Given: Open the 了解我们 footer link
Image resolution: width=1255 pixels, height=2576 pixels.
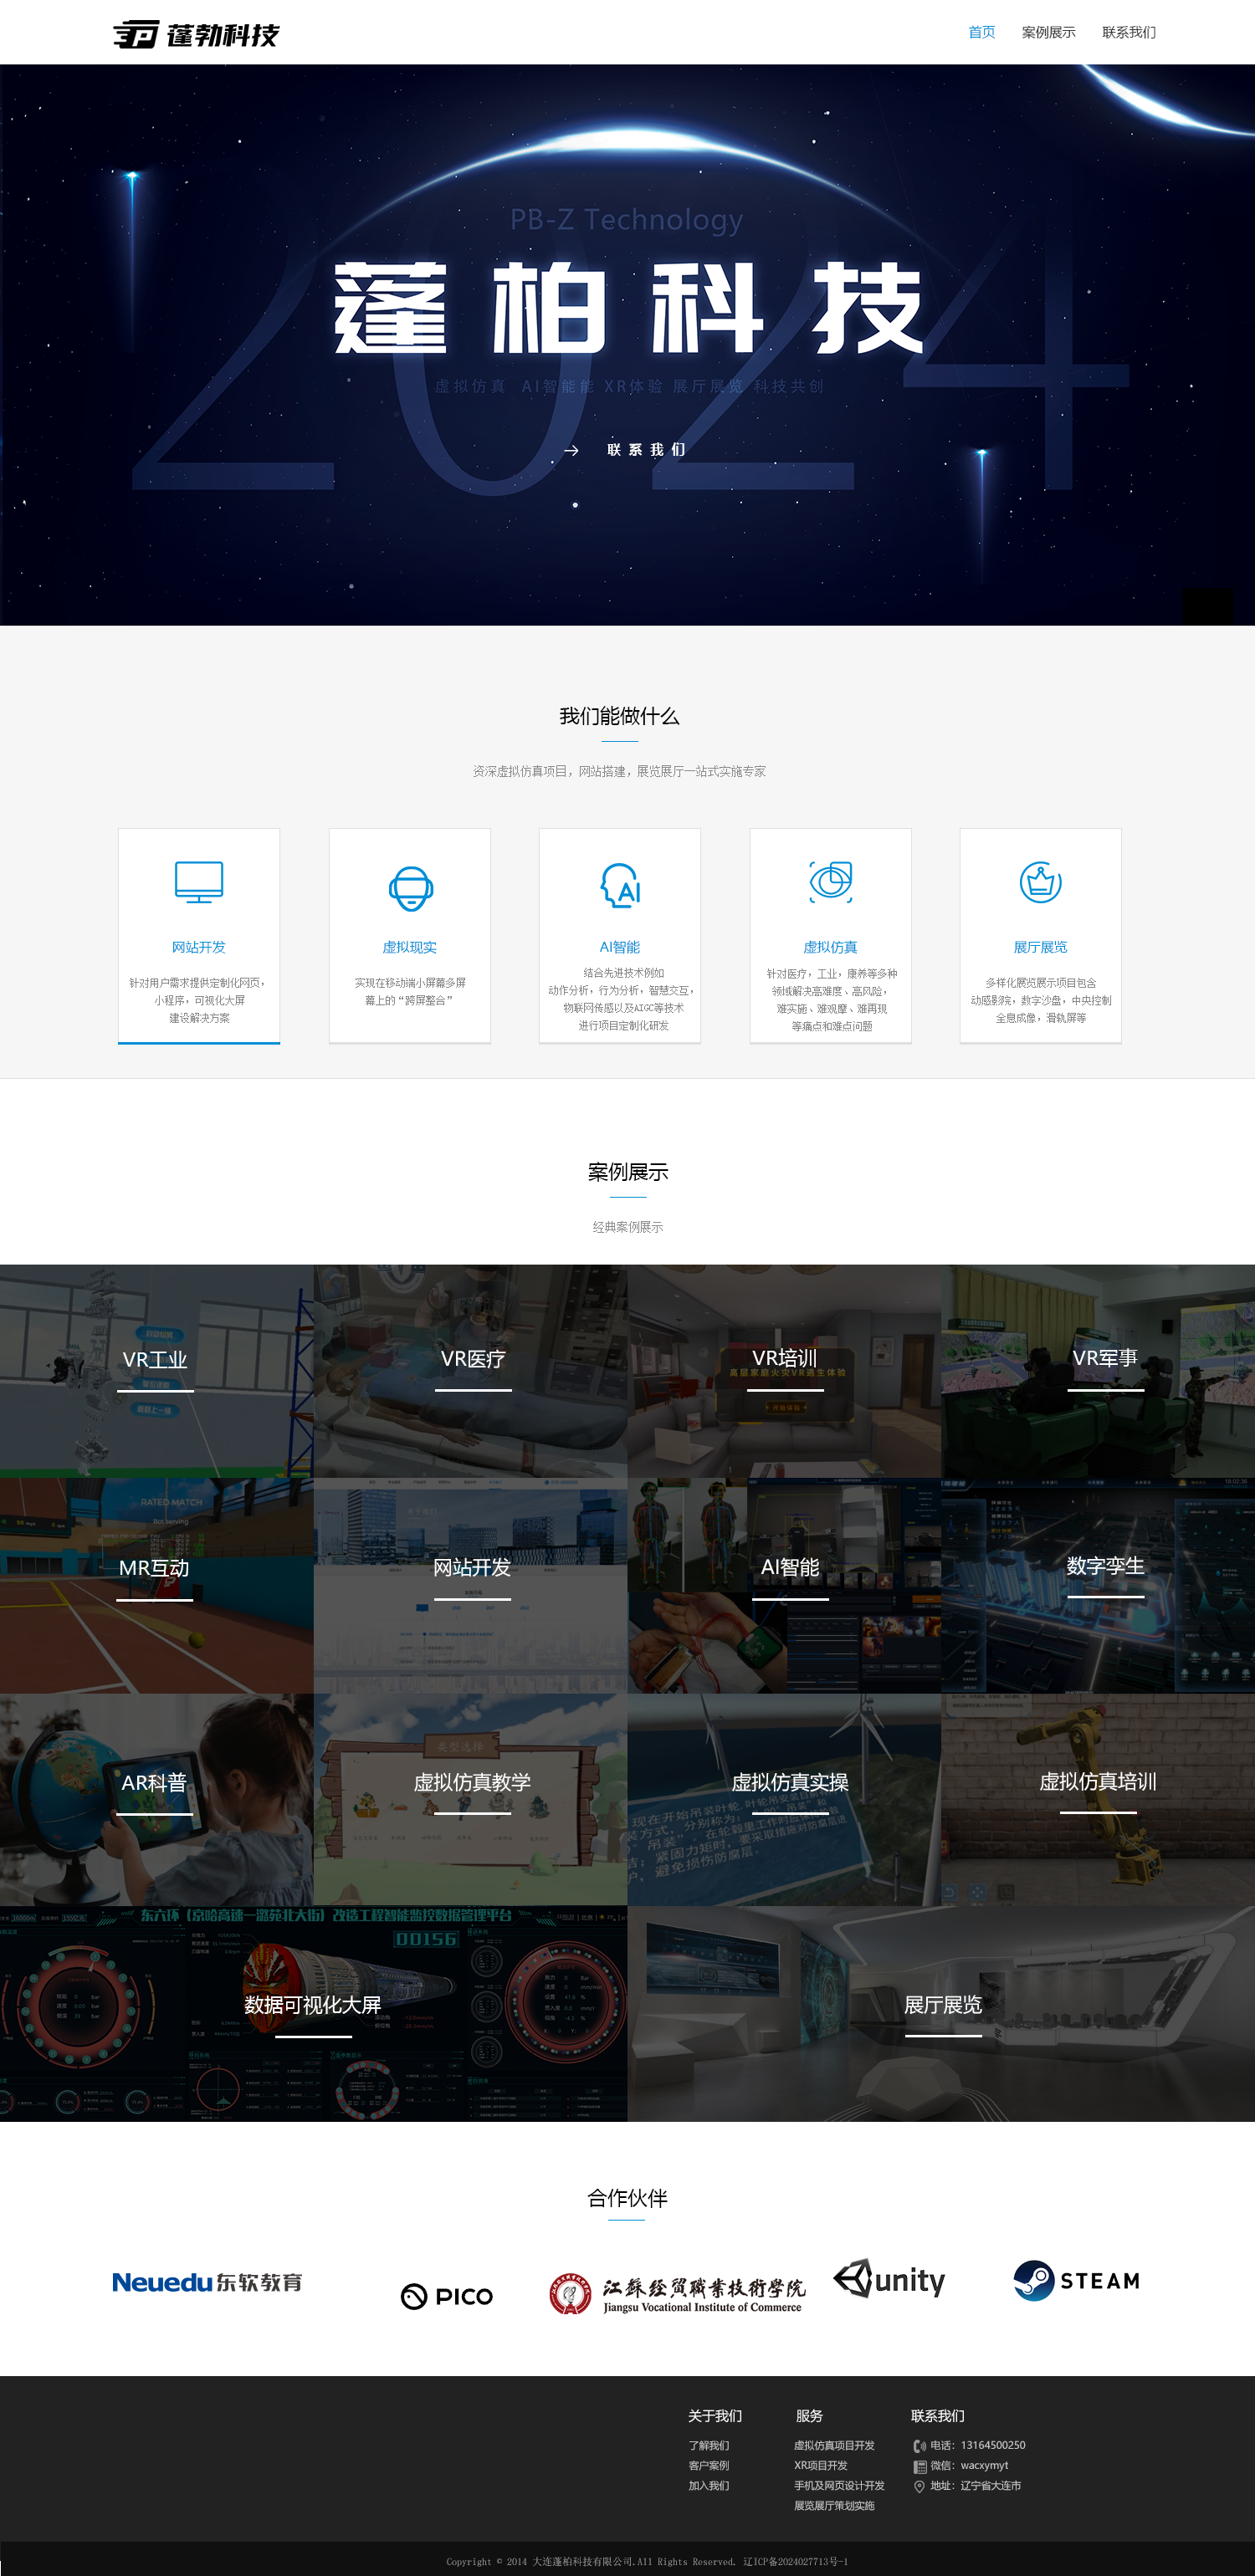Looking at the screenshot, I should [x=708, y=2445].
